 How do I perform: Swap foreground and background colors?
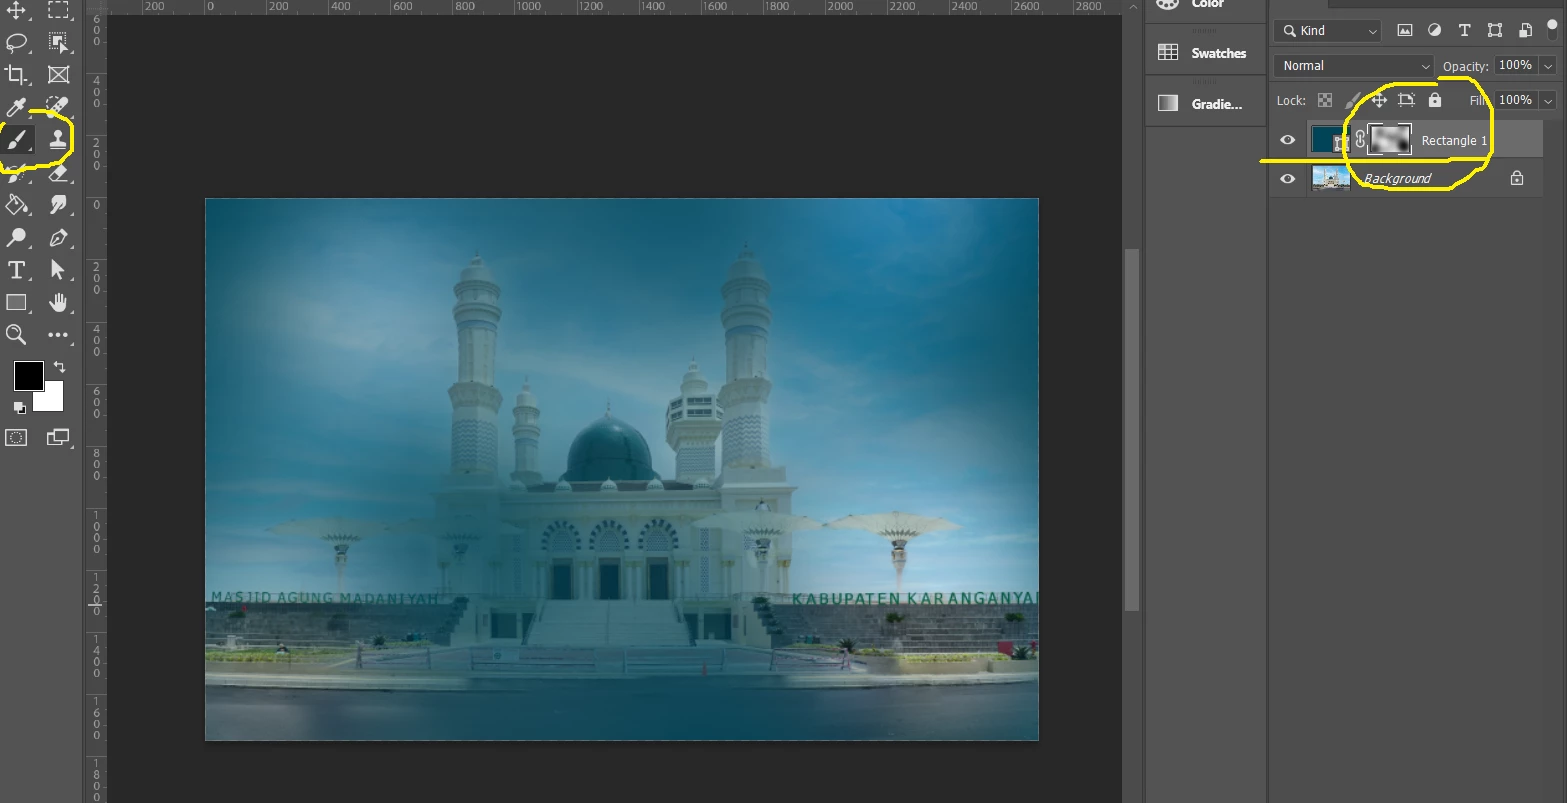(59, 367)
